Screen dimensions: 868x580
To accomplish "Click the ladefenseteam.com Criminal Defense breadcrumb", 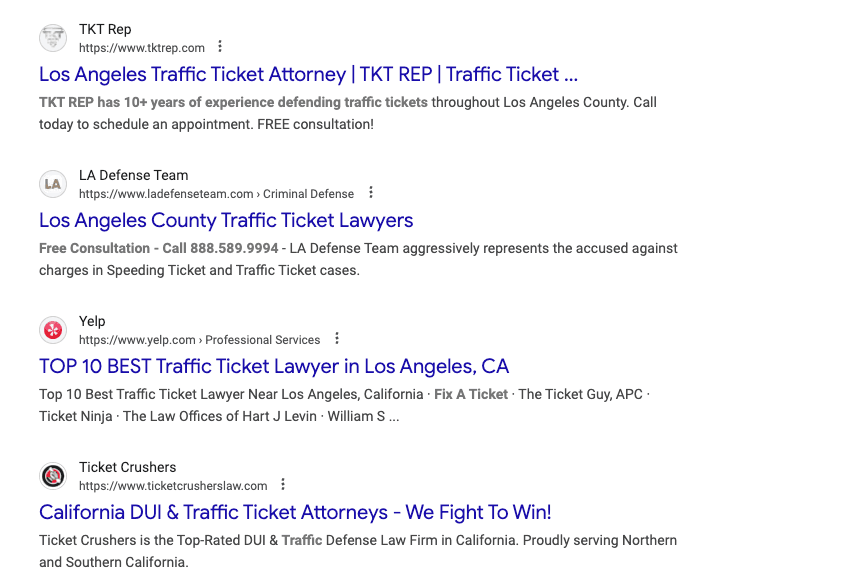I will 216,194.
